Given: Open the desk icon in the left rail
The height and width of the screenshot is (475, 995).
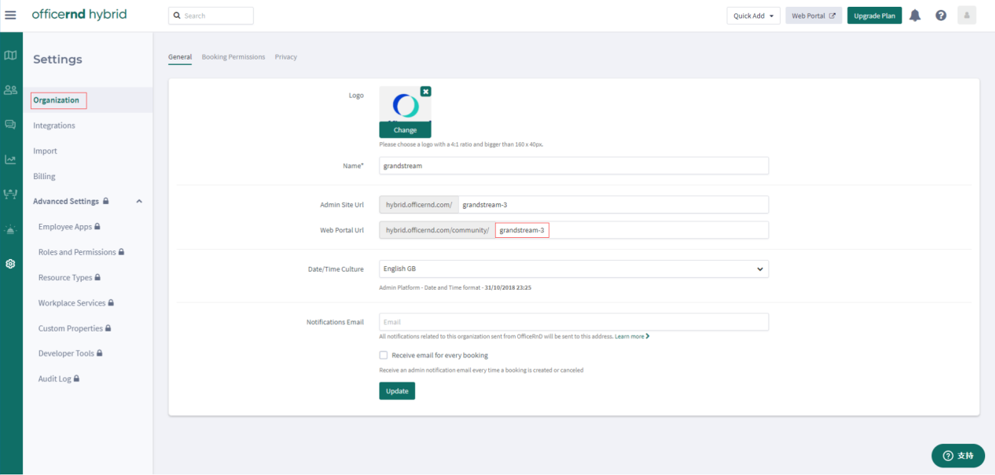Looking at the screenshot, I should [x=10, y=194].
